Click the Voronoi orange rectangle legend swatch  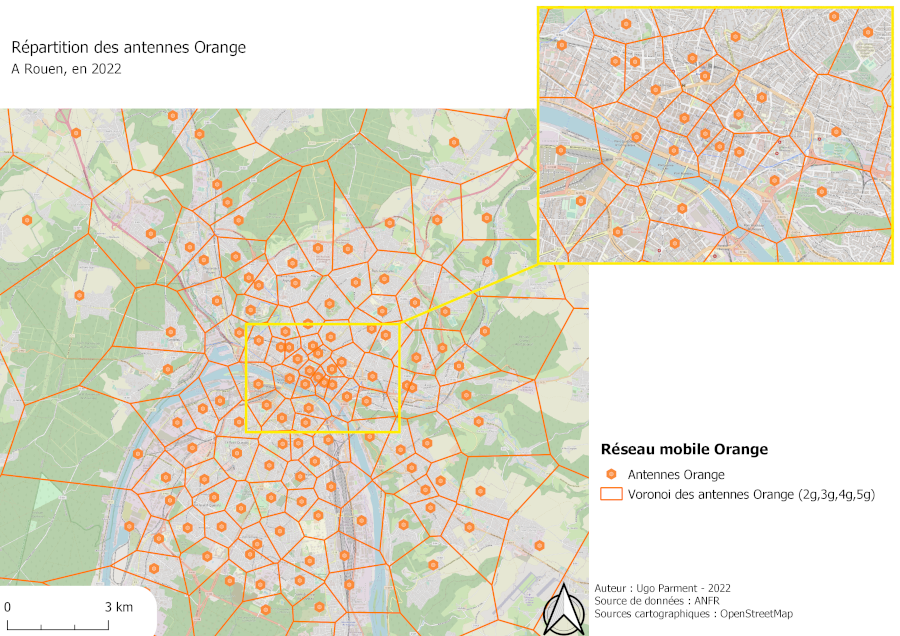click(x=610, y=494)
